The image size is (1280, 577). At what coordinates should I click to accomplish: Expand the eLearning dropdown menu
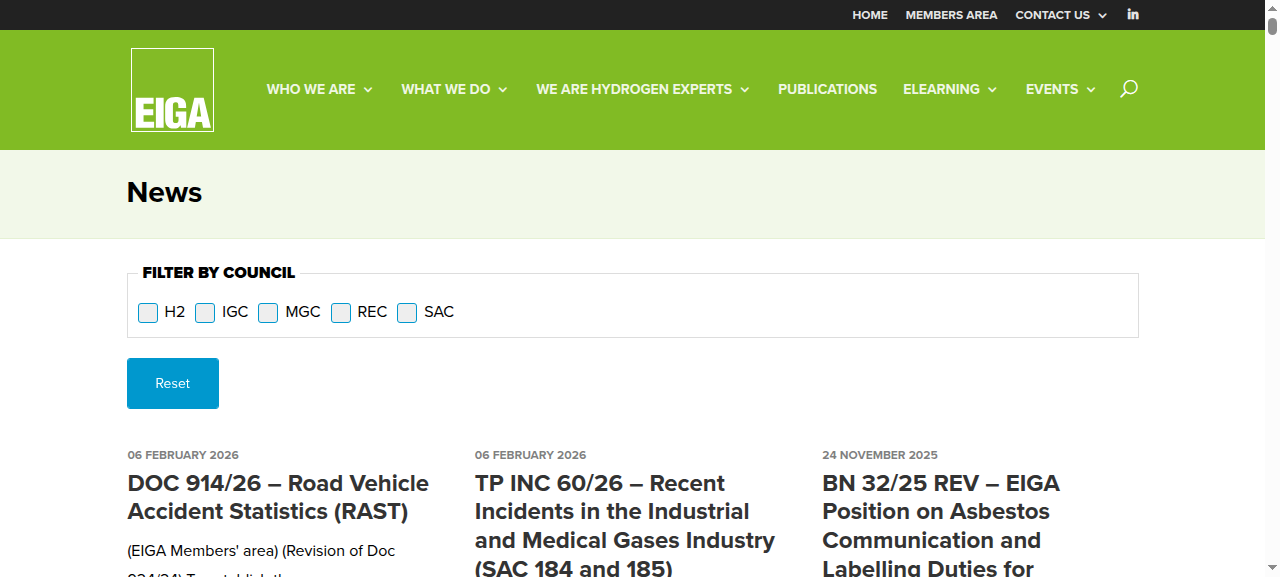(950, 89)
